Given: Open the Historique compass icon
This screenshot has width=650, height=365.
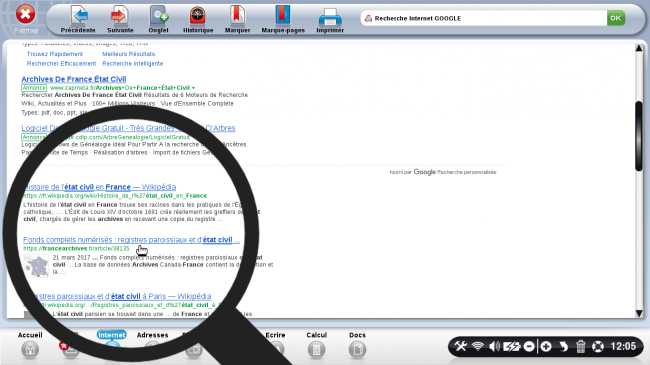Looking at the screenshot, I should point(198,15).
